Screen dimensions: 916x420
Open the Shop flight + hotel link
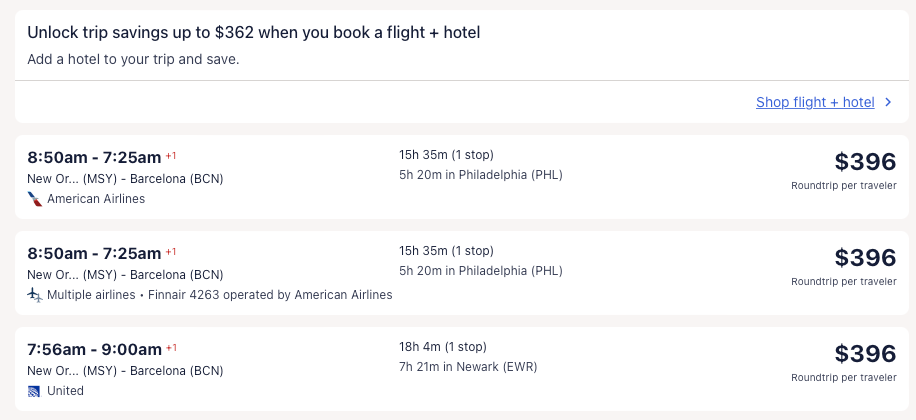(815, 102)
